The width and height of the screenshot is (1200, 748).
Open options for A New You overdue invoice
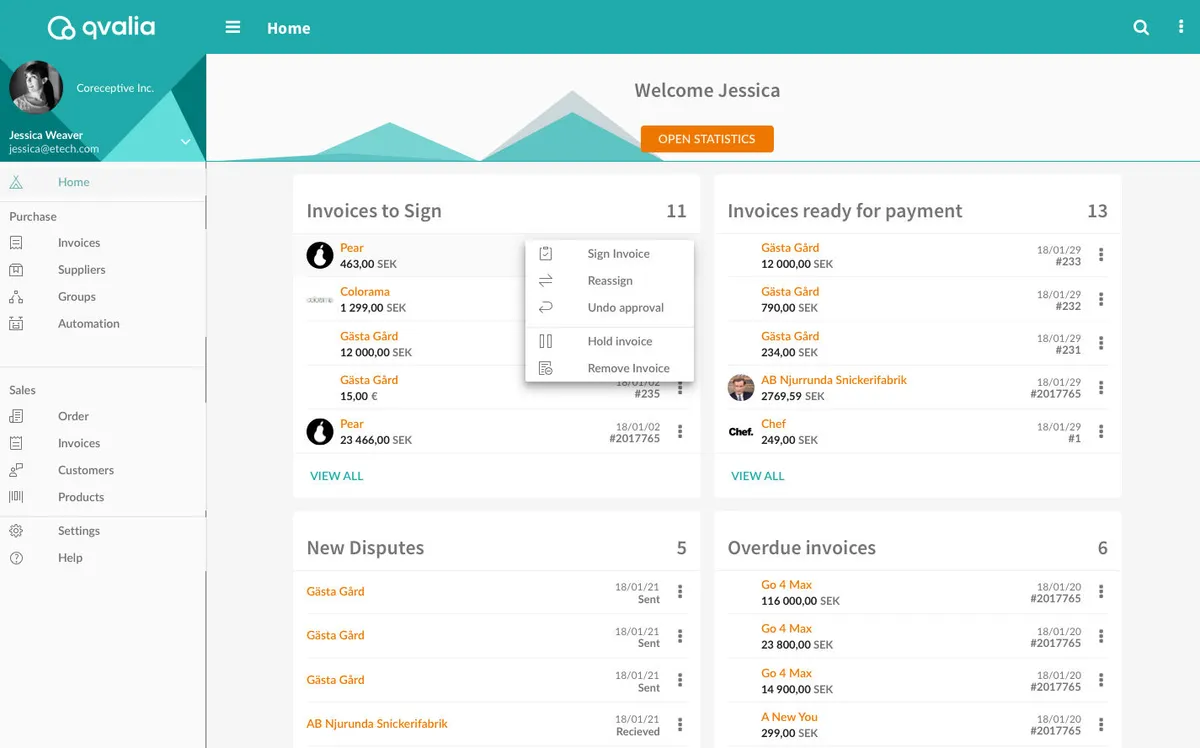click(x=1101, y=725)
